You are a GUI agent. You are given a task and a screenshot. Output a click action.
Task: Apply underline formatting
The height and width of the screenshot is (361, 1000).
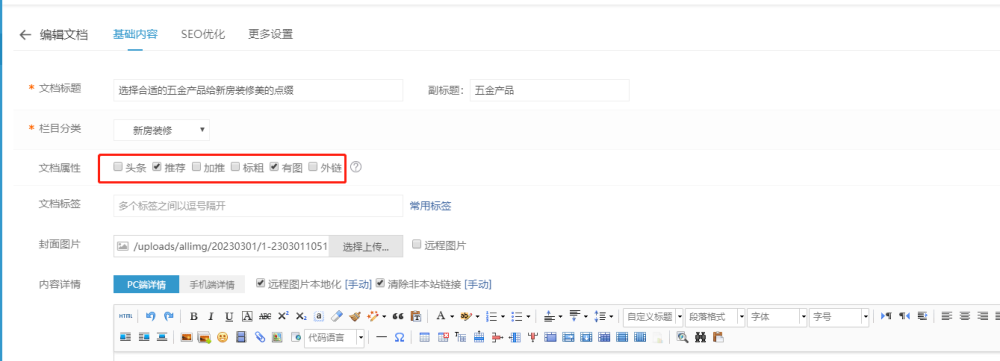[229, 316]
